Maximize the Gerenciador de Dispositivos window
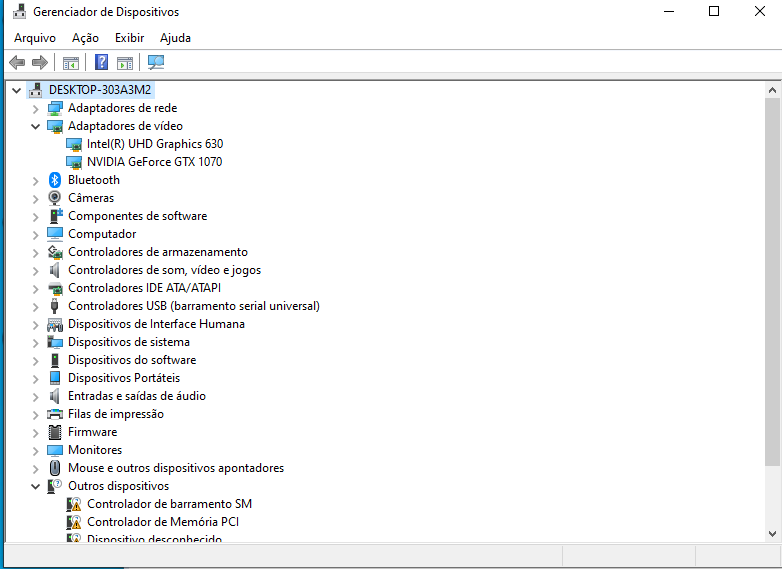782x572 pixels. coord(714,11)
